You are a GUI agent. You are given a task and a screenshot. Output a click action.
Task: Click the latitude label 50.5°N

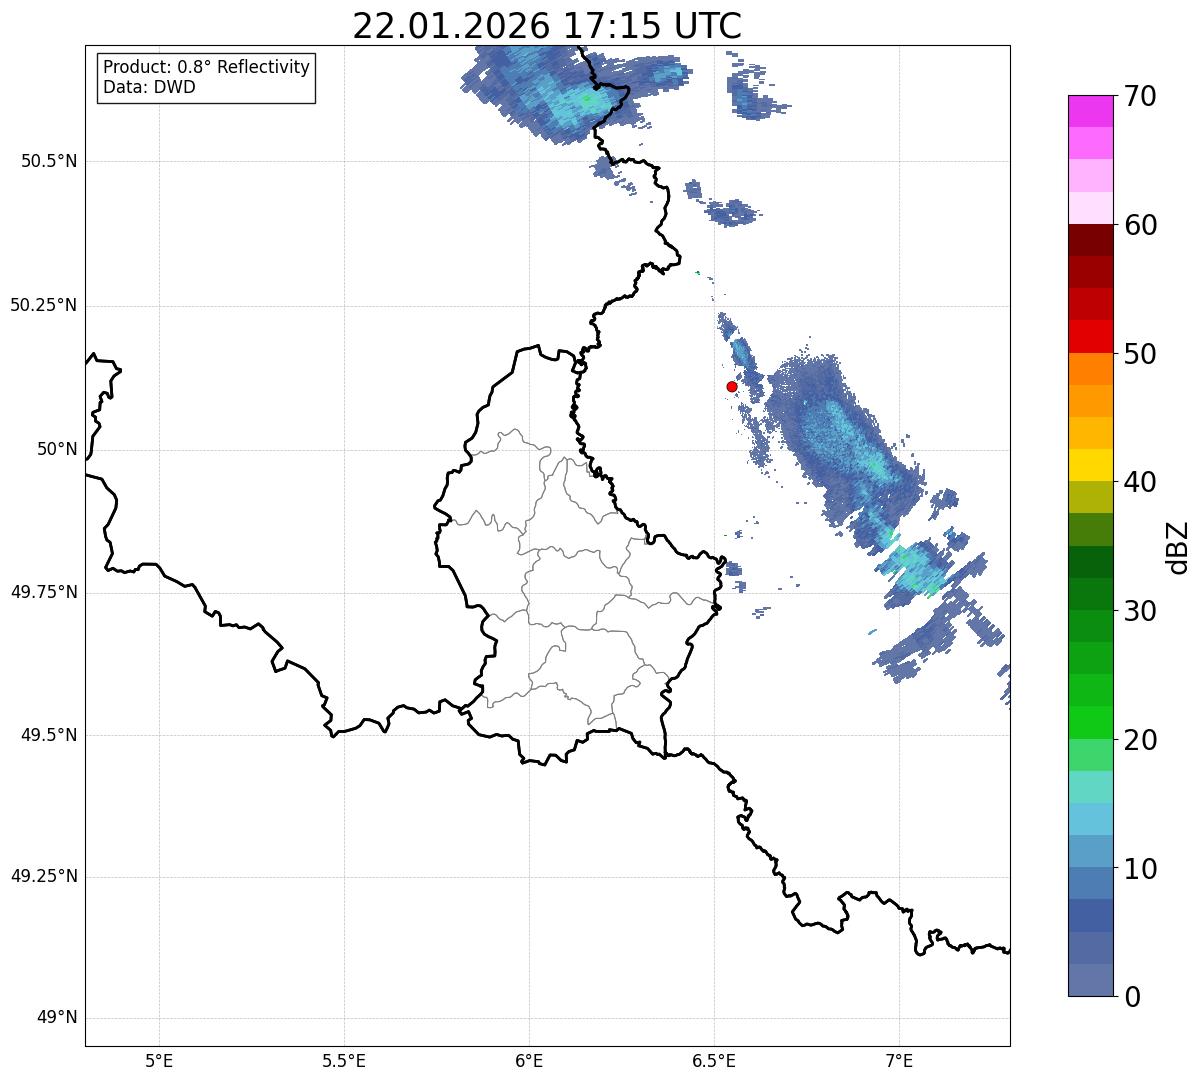pyautogui.click(x=49, y=161)
